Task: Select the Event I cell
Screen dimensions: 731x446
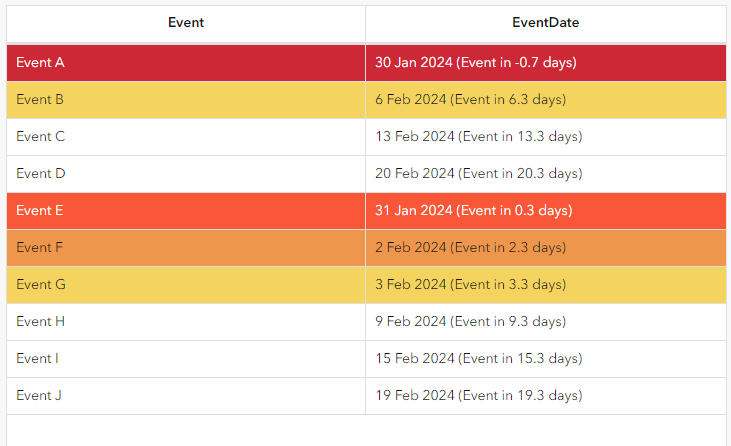Action: click(x=39, y=359)
